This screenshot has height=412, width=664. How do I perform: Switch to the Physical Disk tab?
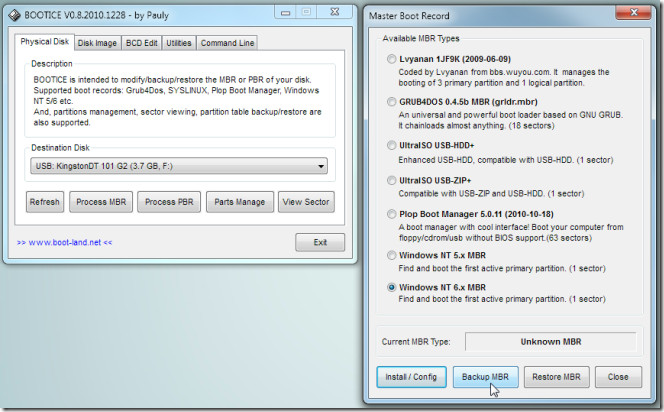tap(44, 41)
